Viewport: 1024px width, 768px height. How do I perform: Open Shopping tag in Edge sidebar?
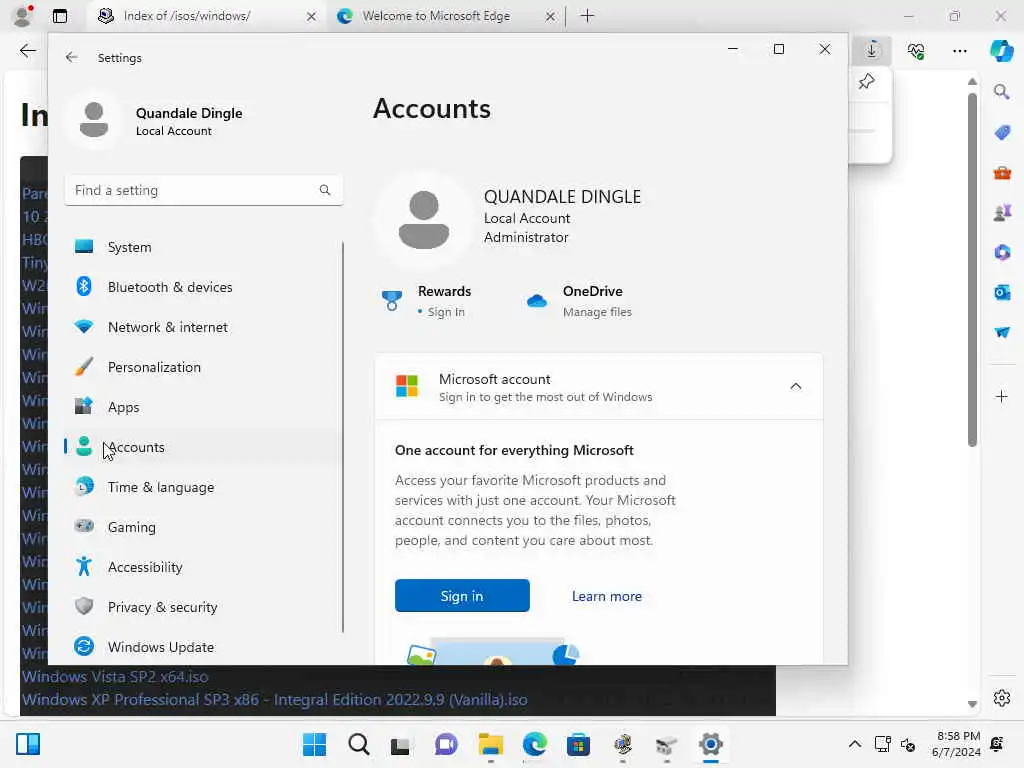pyautogui.click(x=1002, y=133)
